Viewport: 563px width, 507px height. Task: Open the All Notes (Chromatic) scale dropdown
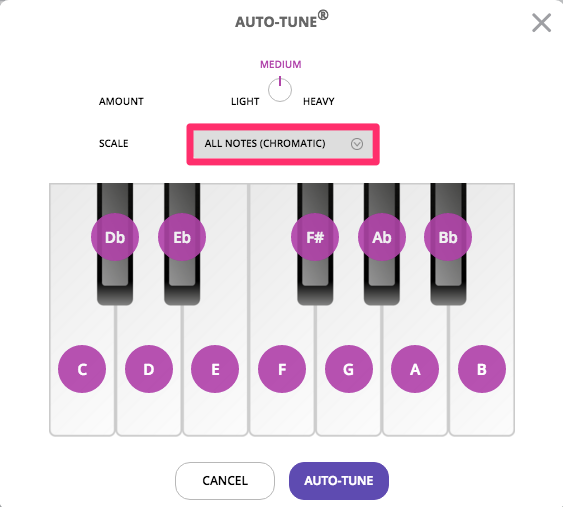tap(283, 144)
